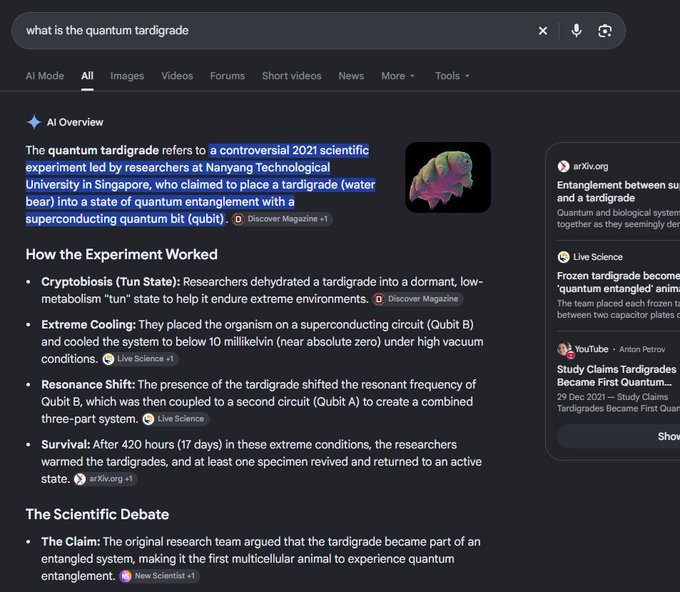Click the Live Science favicon in sidebar

point(563,257)
